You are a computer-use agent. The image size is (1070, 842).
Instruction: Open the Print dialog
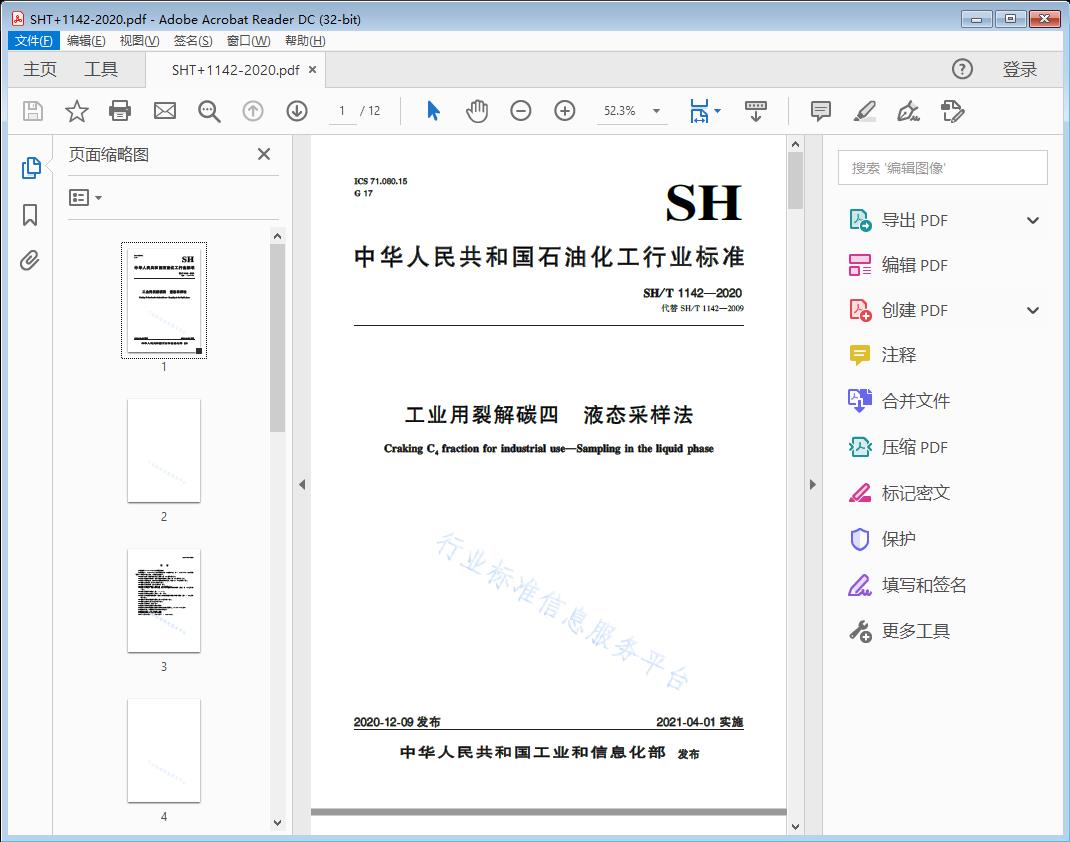[120, 111]
